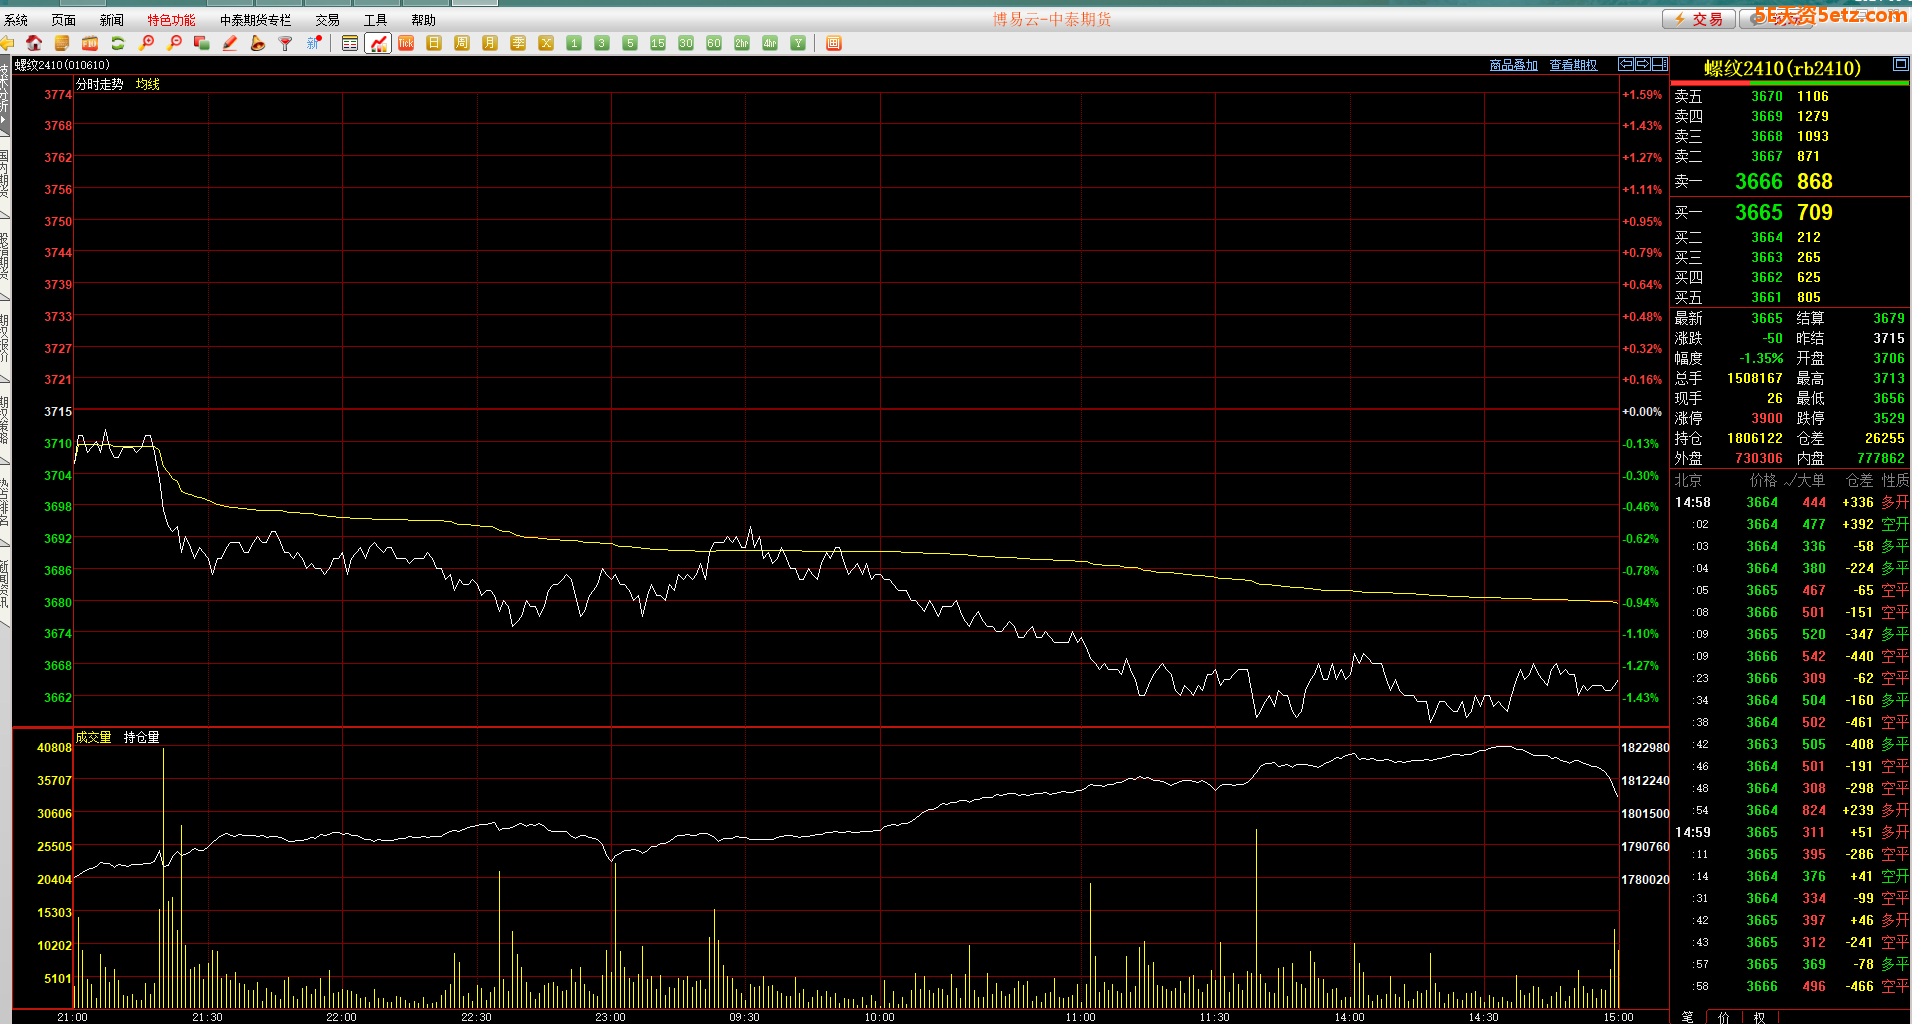Select the 4hr period icon
The image size is (1912, 1024).
click(x=770, y=43)
